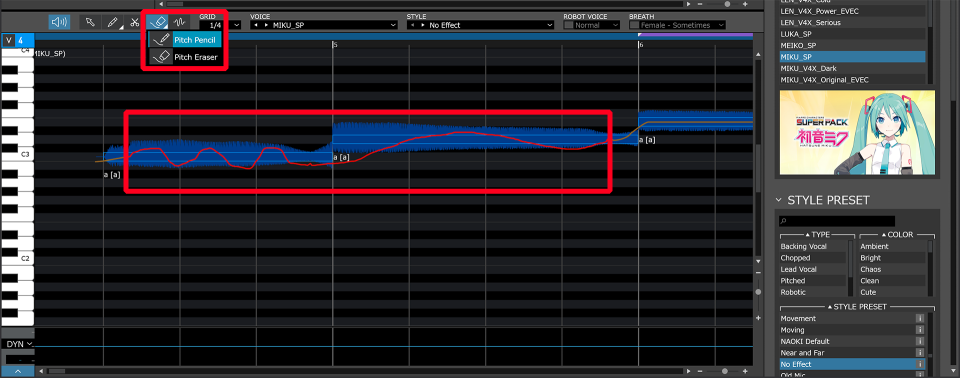Open the STYLE dropdown showing No Effect
Viewport: 960px width, 378px height.
(x=481, y=25)
